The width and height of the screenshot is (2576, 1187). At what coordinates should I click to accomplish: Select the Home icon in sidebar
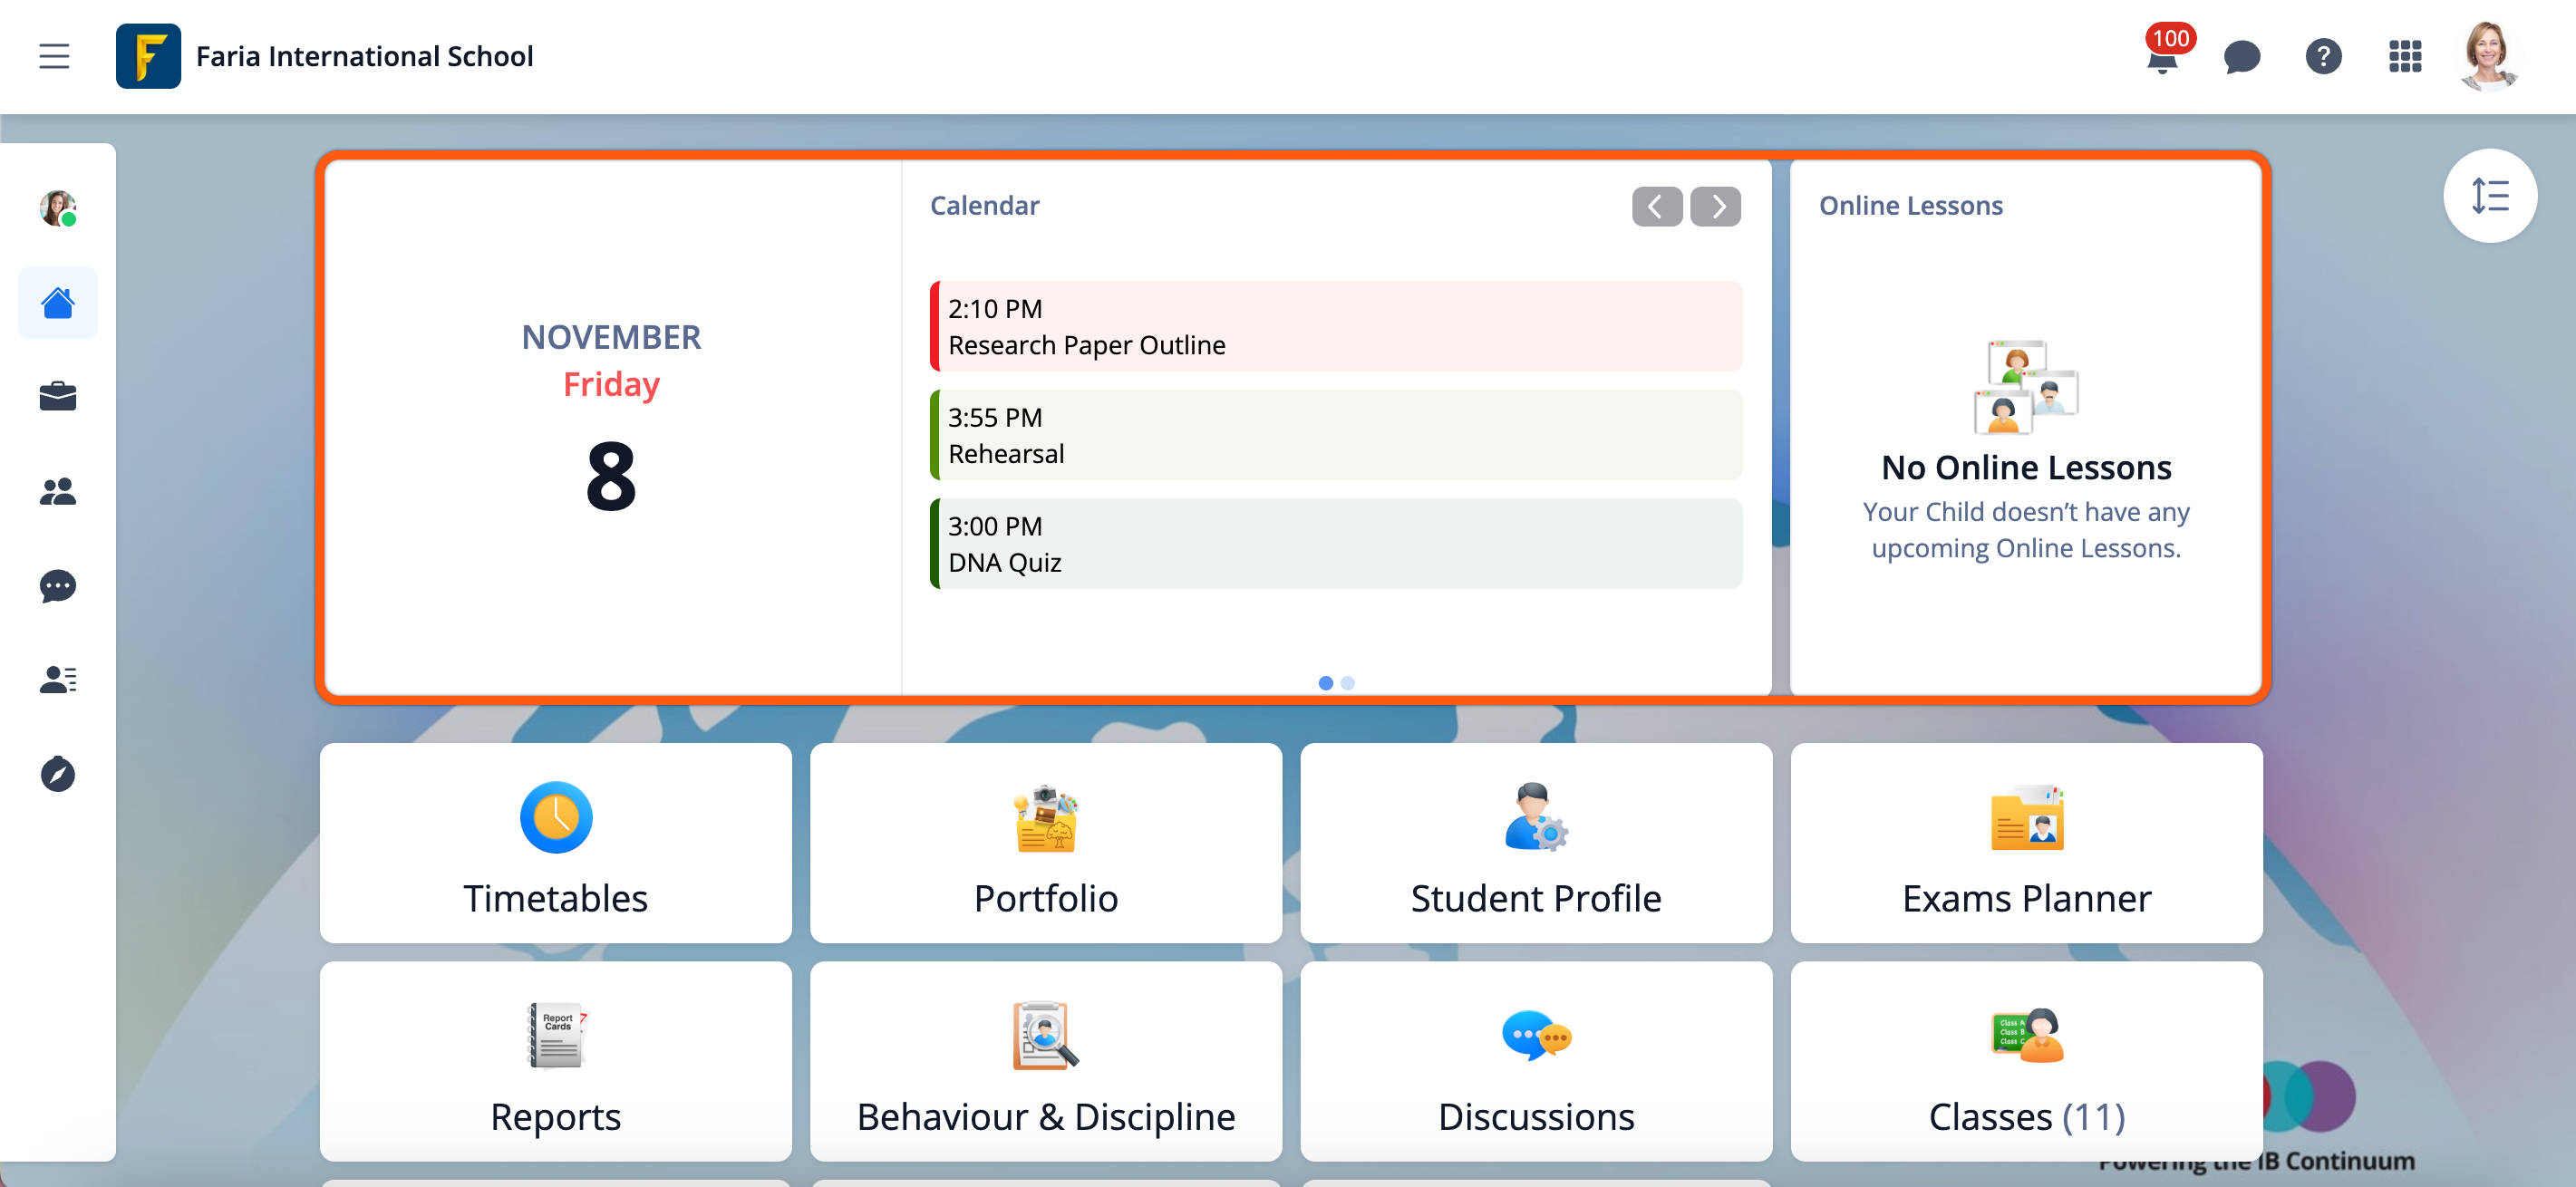click(58, 303)
